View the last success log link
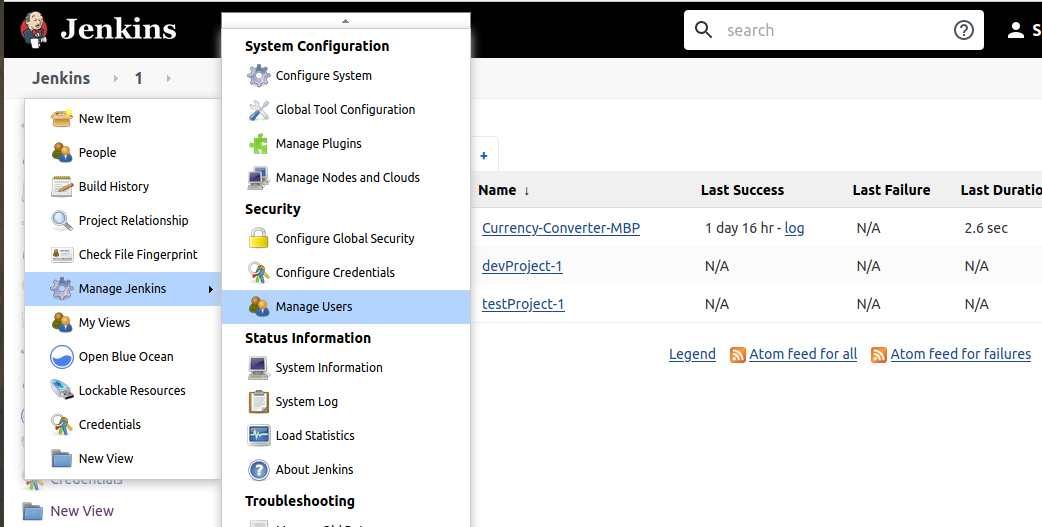This screenshot has width=1042, height=527. (x=794, y=228)
